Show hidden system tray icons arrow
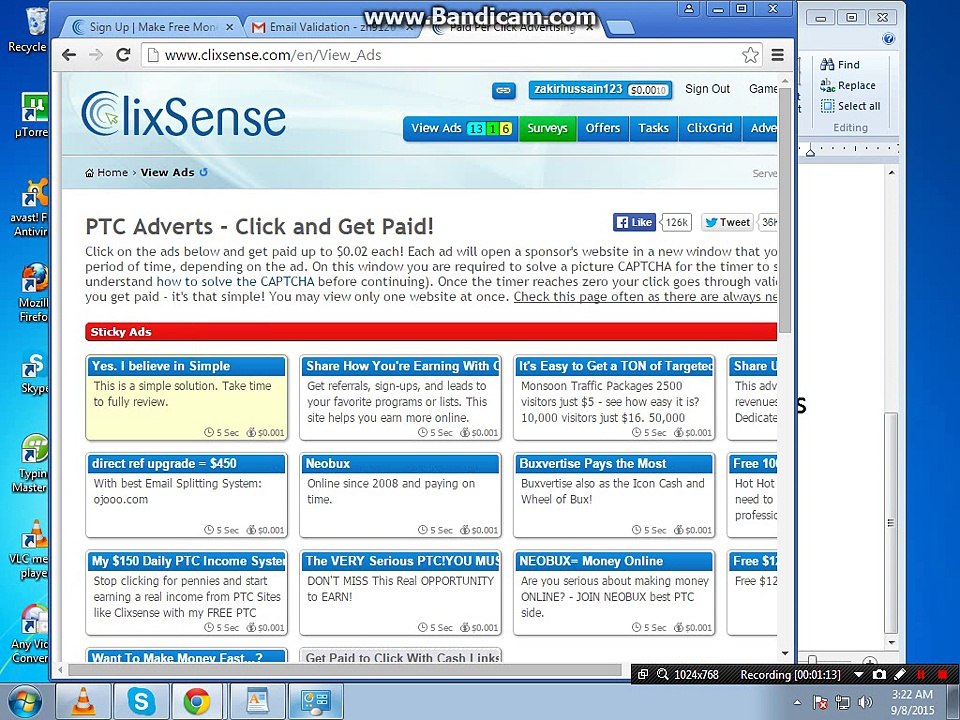This screenshot has width=960, height=720. (x=797, y=702)
